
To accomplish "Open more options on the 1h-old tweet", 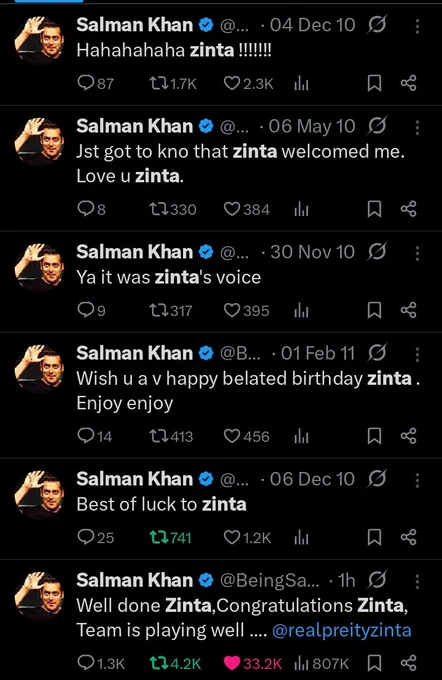I will [417, 582].
